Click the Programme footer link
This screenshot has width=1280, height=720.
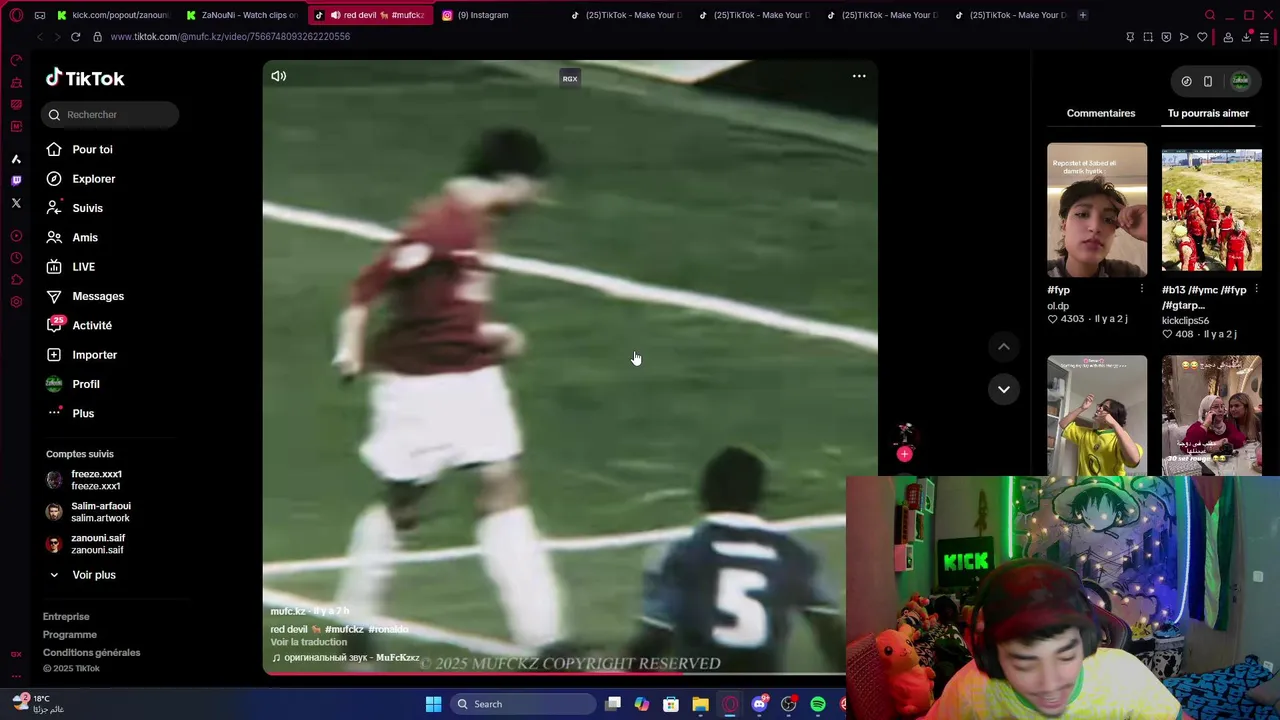pos(70,635)
